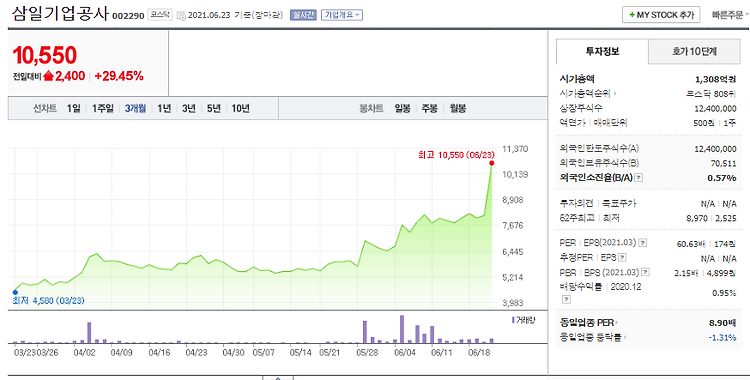
Task: Click the 봉차트 label
Action: pos(371,109)
